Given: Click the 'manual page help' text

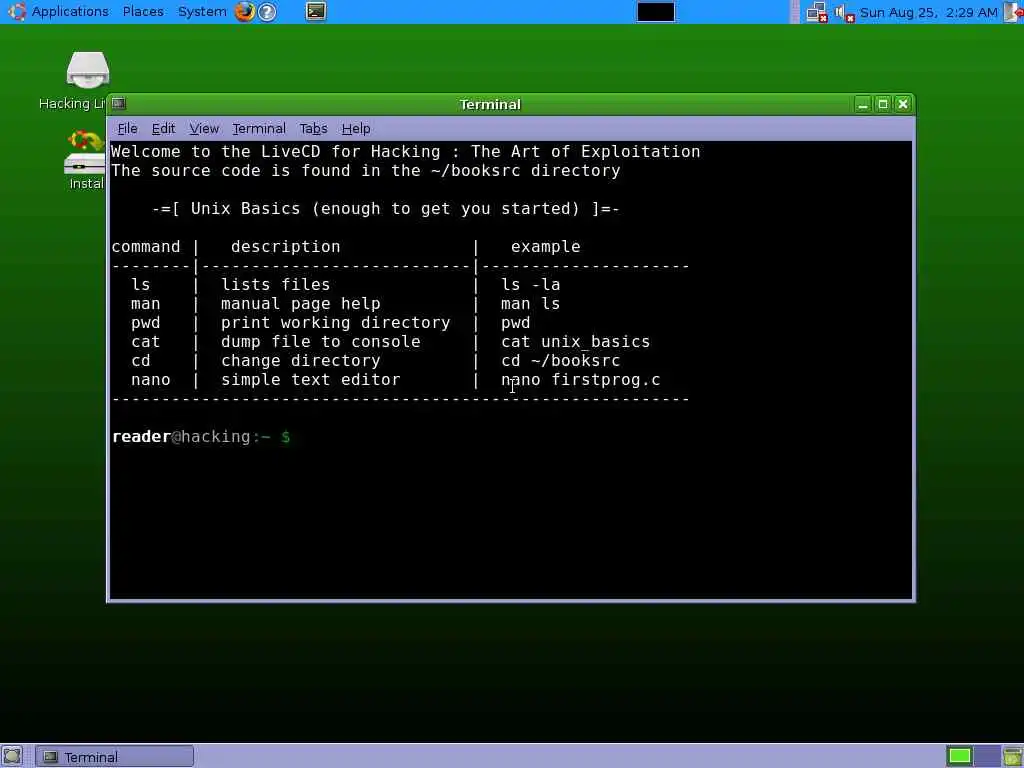Looking at the screenshot, I should point(300,304).
